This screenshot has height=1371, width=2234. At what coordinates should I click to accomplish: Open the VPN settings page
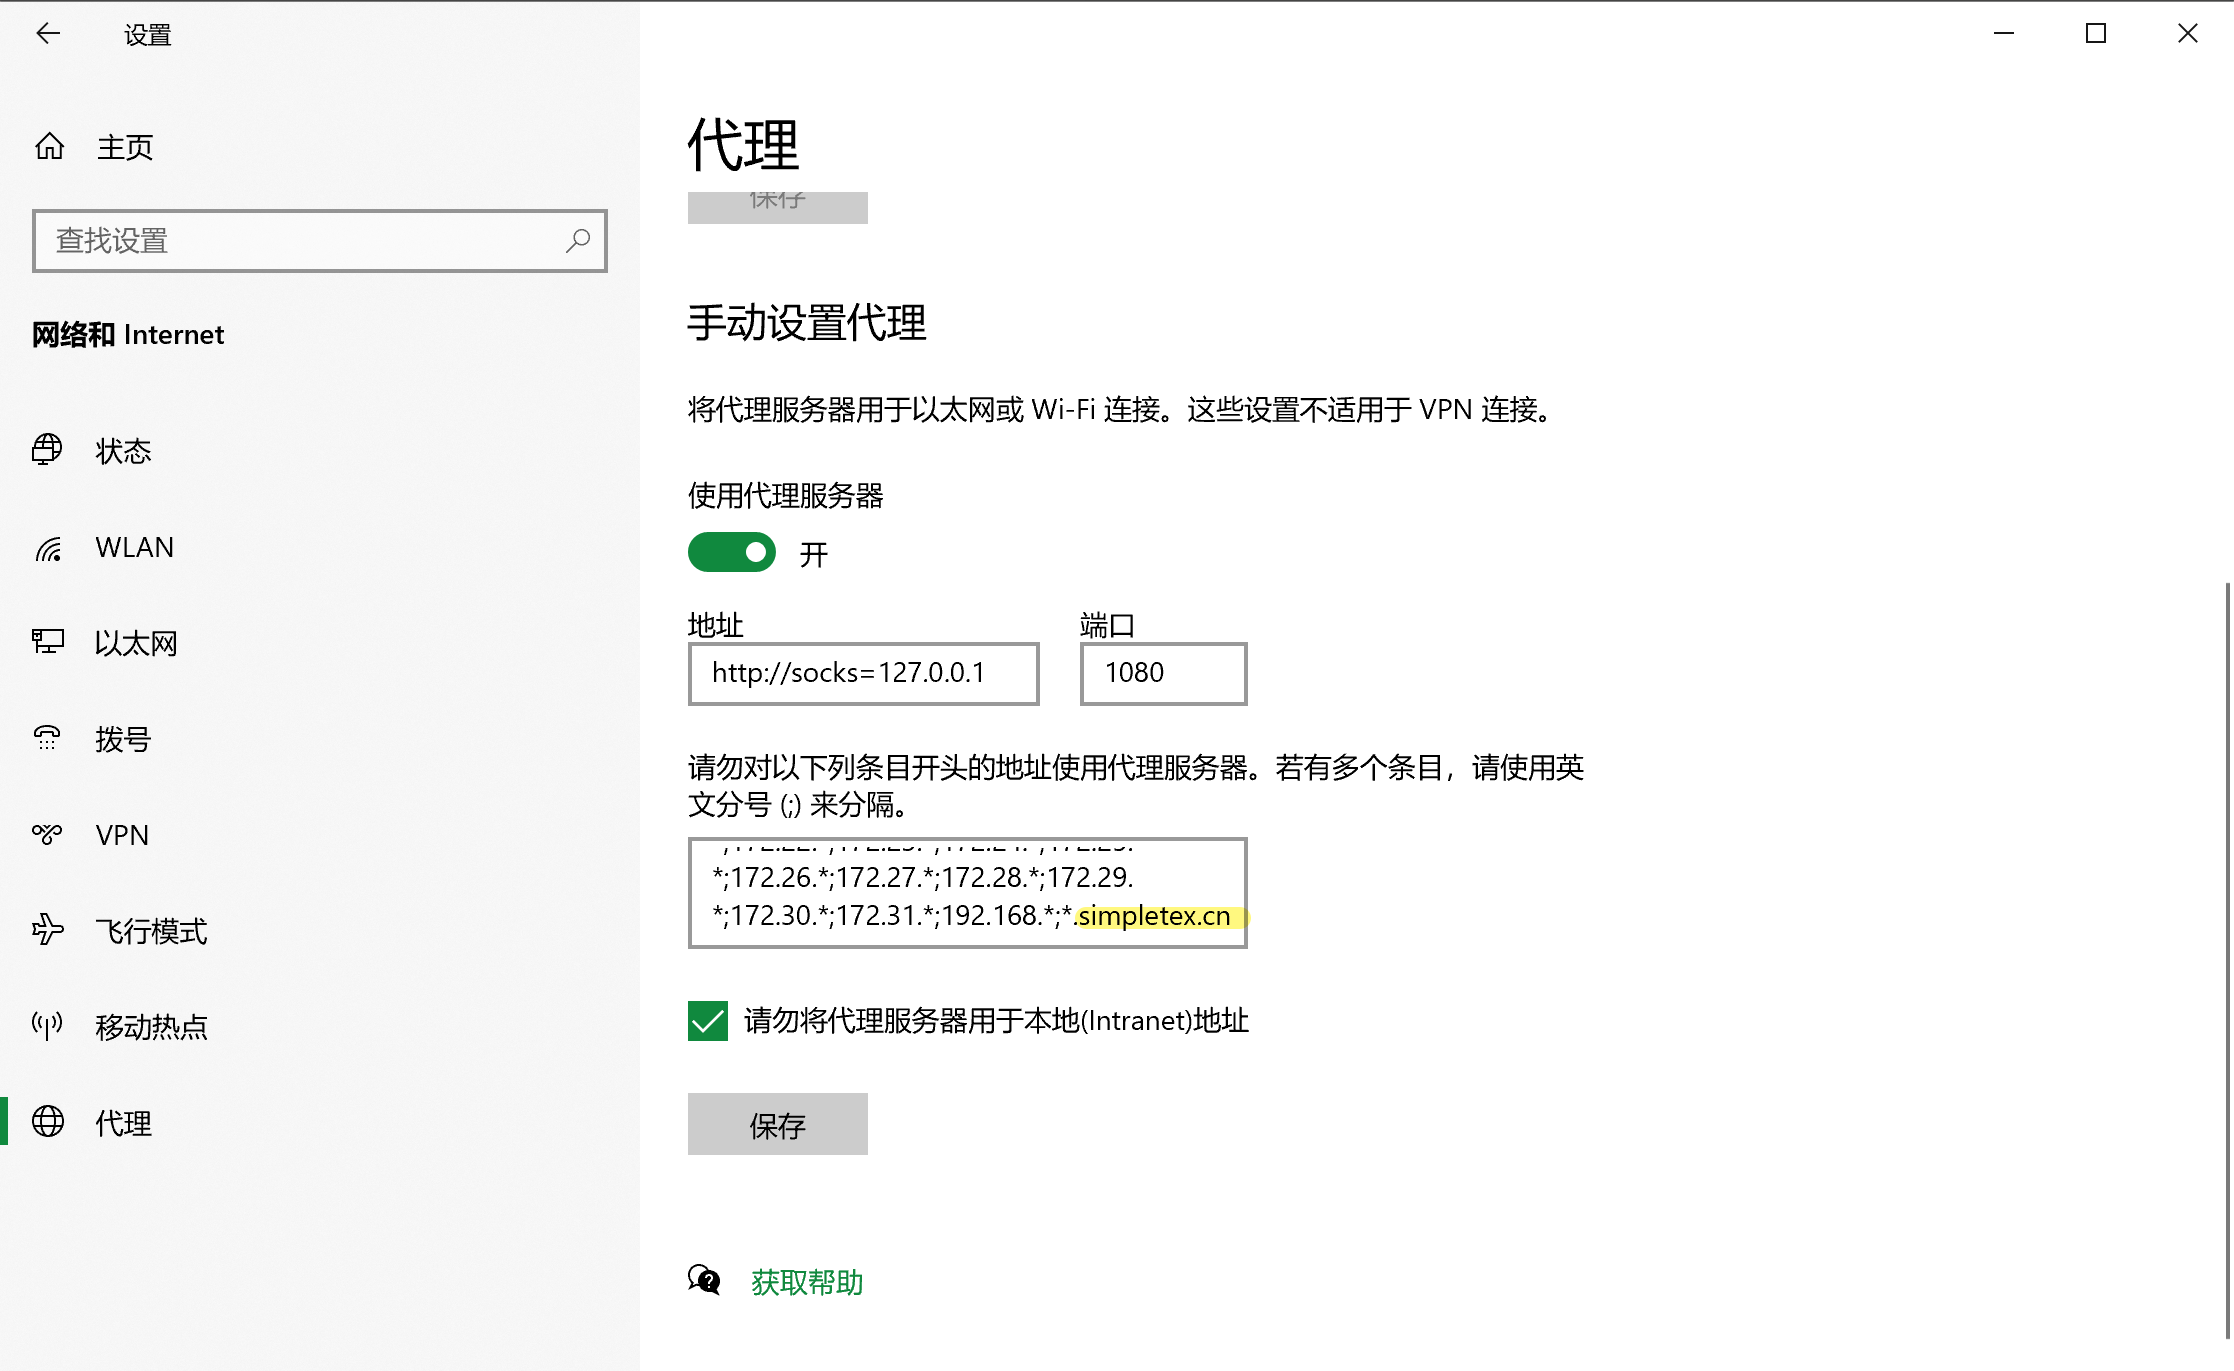pos(122,835)
